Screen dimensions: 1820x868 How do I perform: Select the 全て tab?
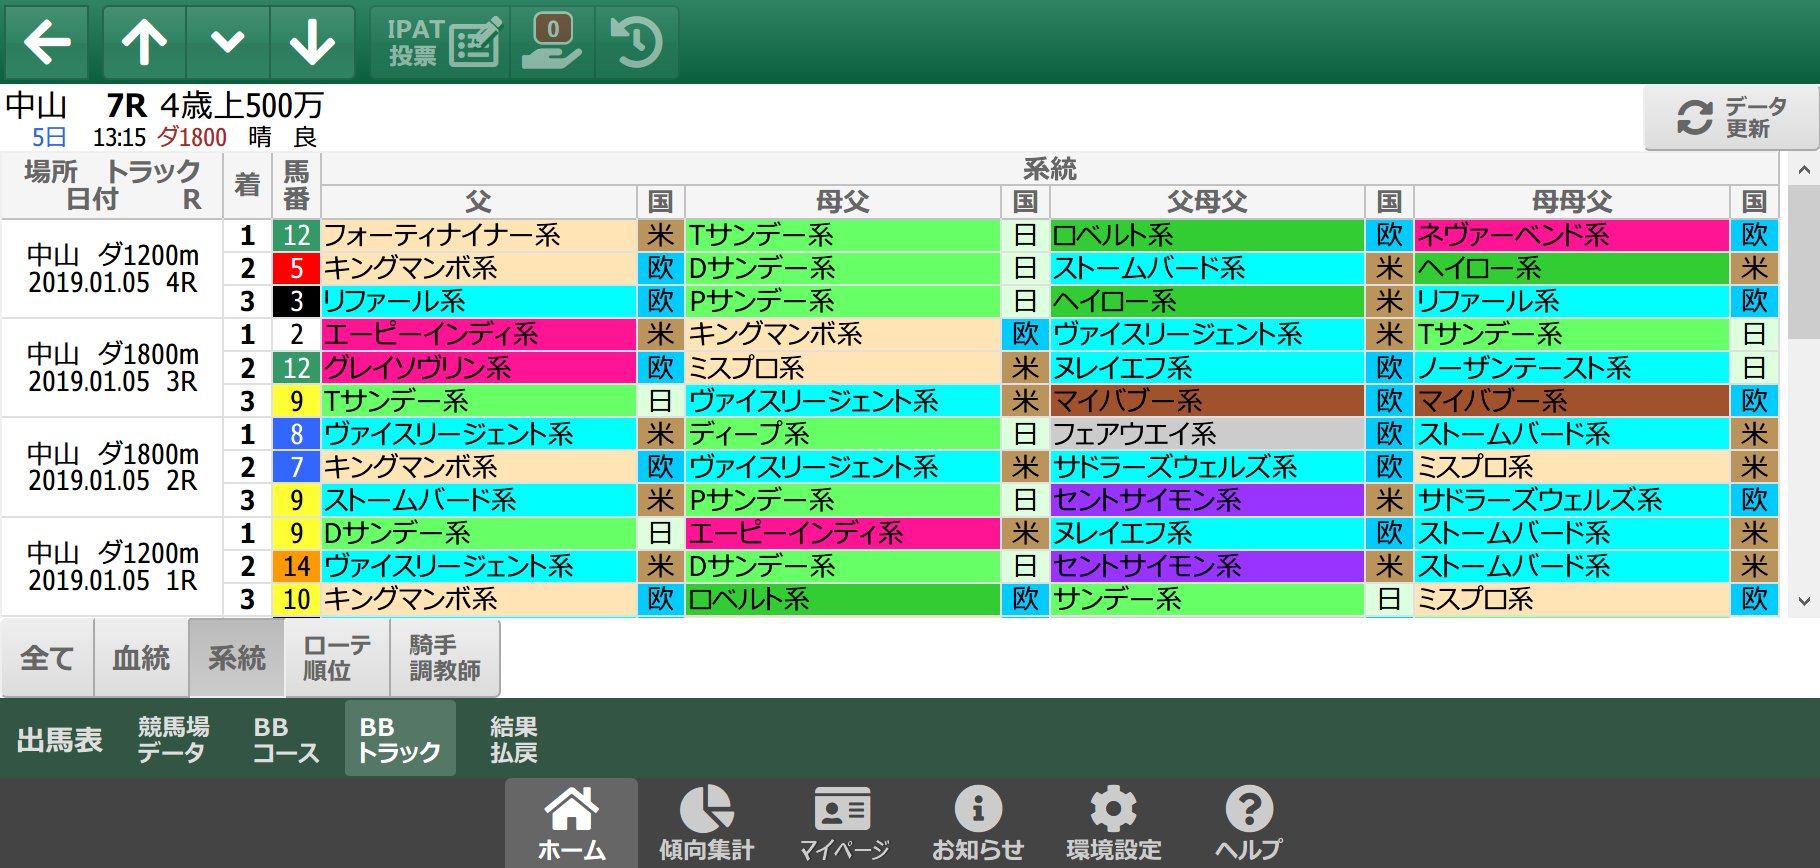[x=47, y=658]
